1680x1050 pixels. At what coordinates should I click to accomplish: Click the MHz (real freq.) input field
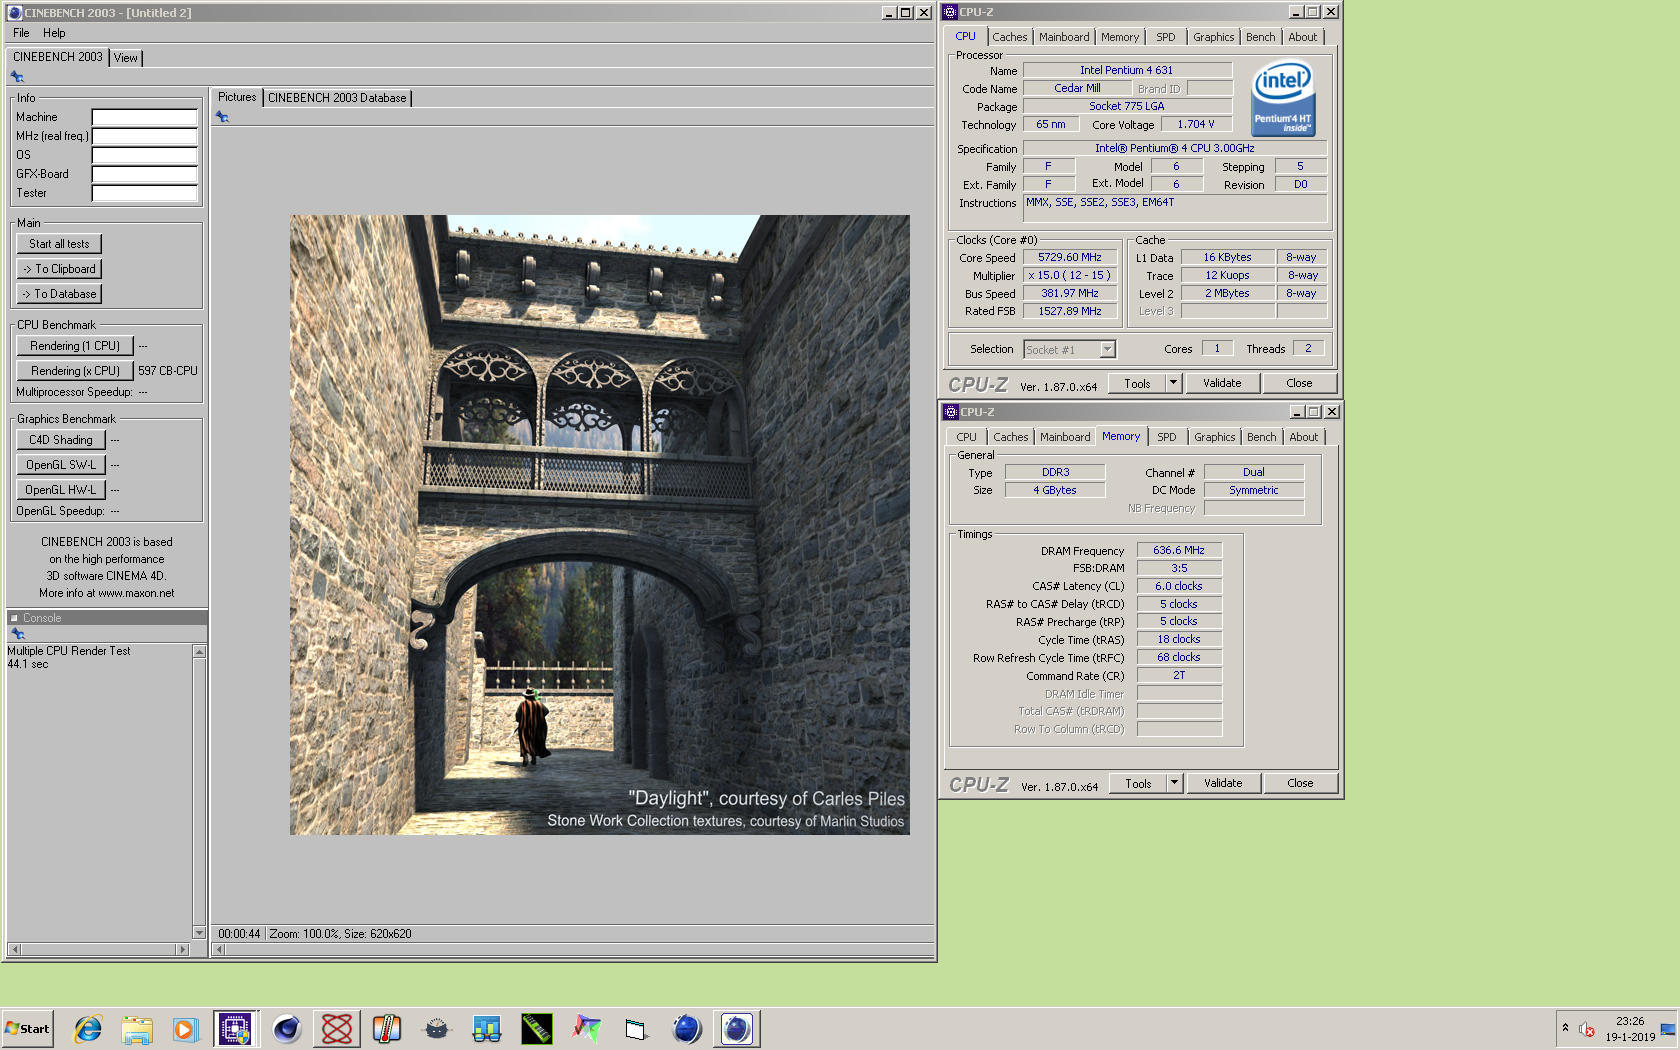click(x=145, y=136)
